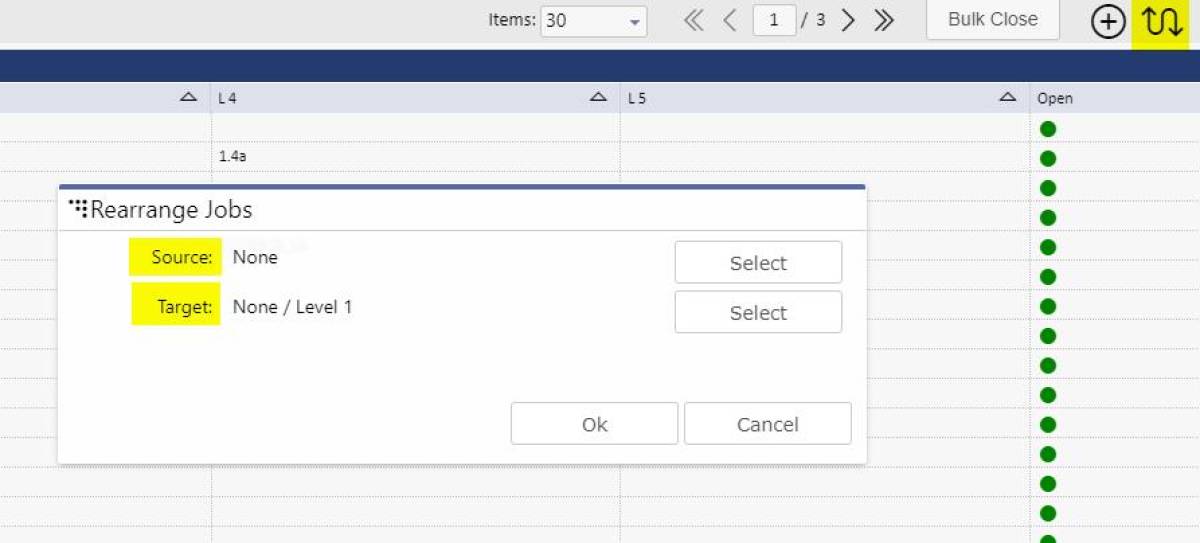This screenshot has height=543, width=1200.
Task: Click the topmost green Open status dot
Action: click(1048, 128)
